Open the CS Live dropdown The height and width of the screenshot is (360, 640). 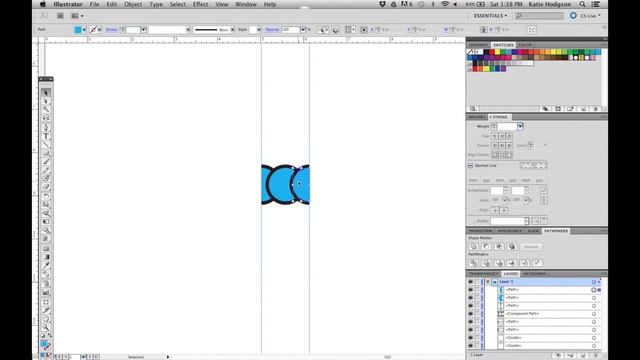pyautogui.click(x=591, y=16)
